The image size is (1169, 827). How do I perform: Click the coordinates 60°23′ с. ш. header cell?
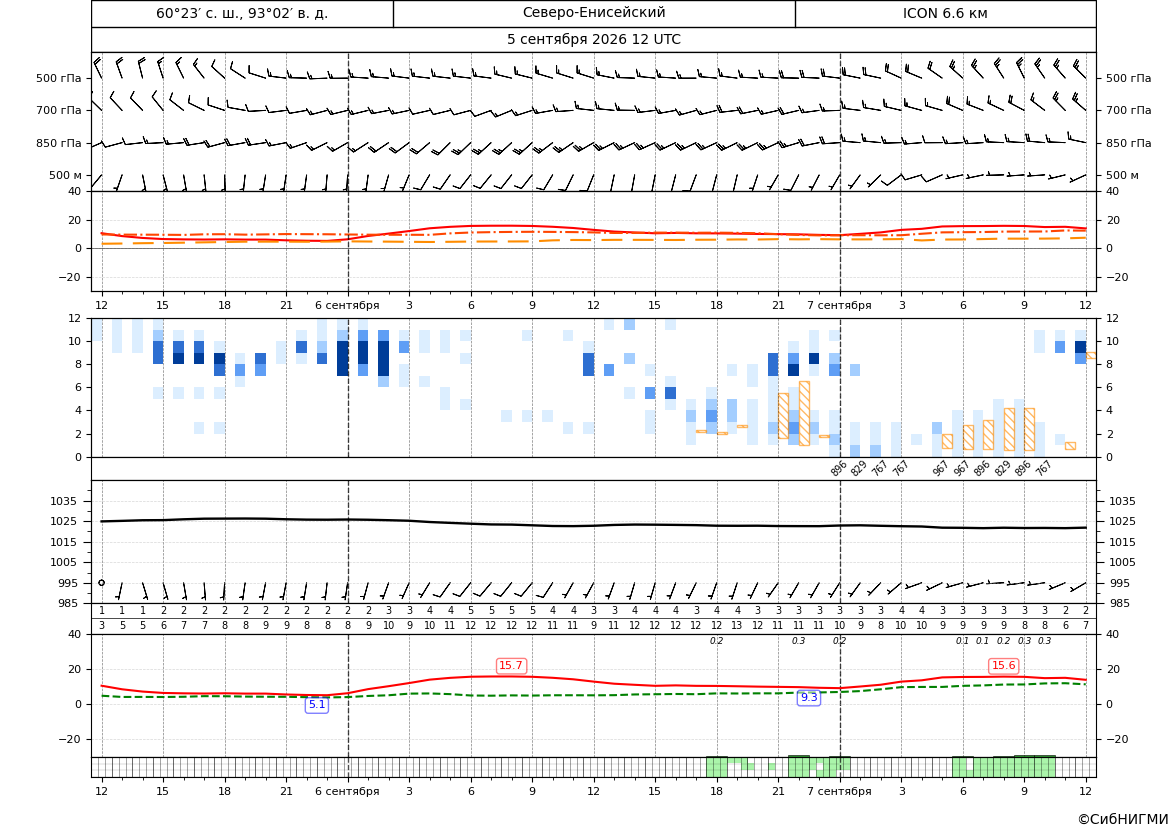[242, 13]
